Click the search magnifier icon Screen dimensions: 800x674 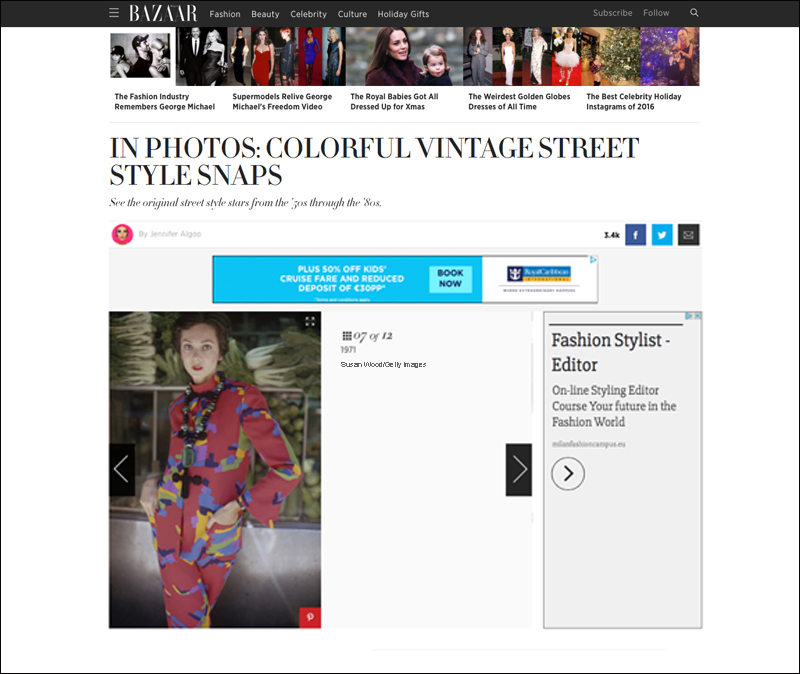(x=694, y=13)
